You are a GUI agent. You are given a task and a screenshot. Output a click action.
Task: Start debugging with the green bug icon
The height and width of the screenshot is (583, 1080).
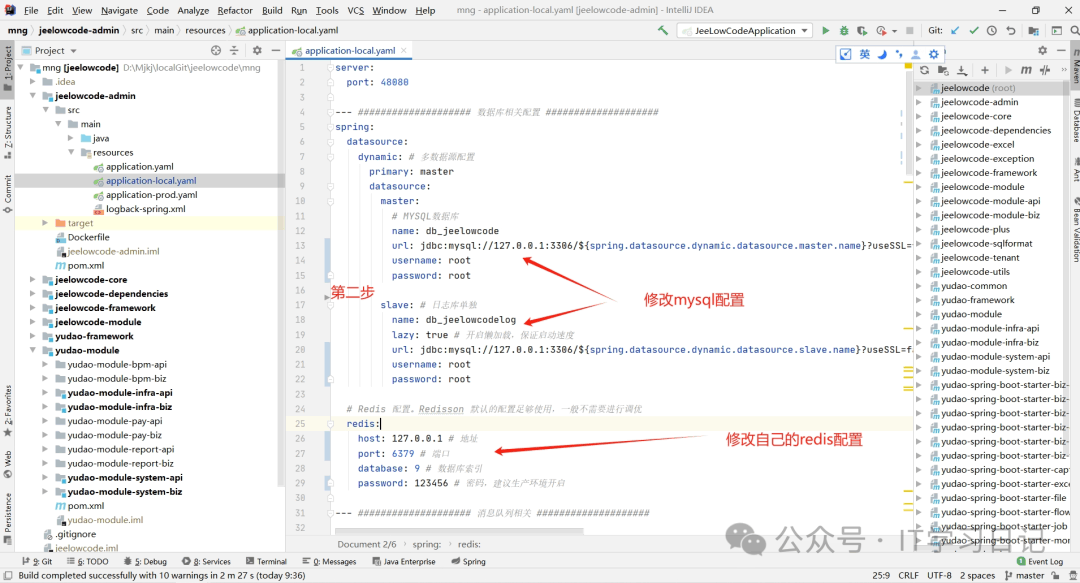pyautogui.click(x=844, y=30)
